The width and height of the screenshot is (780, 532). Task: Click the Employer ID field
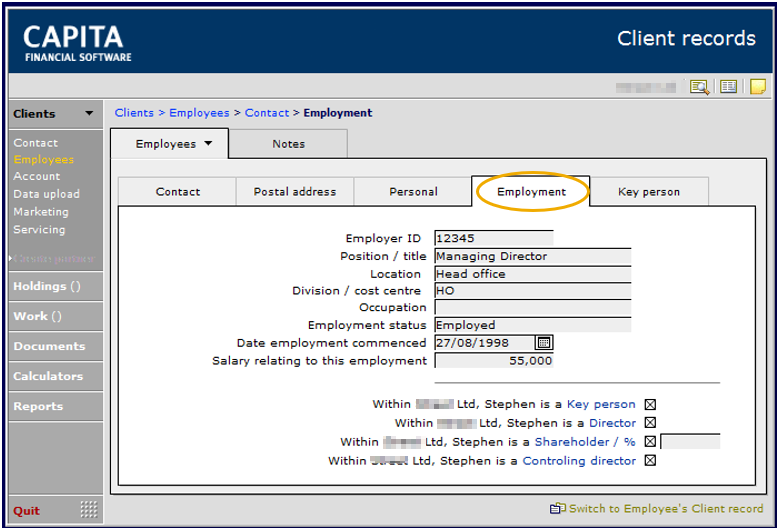click(493, 238)
